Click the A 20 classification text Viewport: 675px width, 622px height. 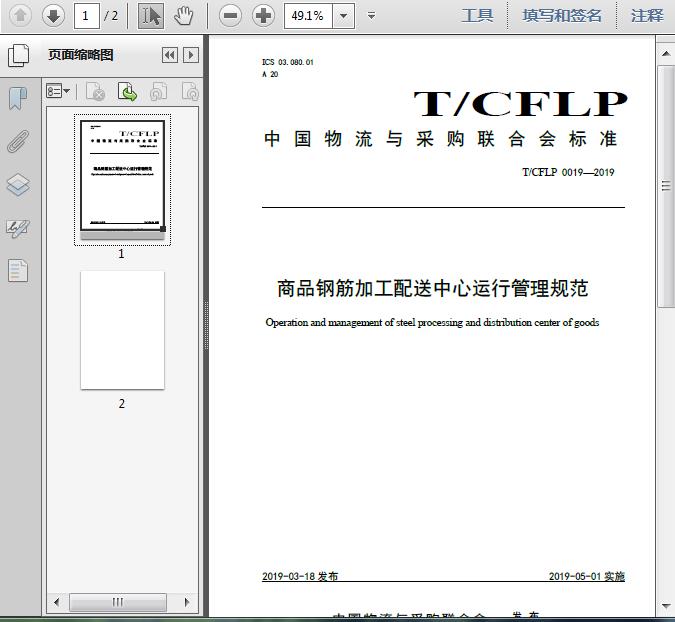click(x=270, y=74)
